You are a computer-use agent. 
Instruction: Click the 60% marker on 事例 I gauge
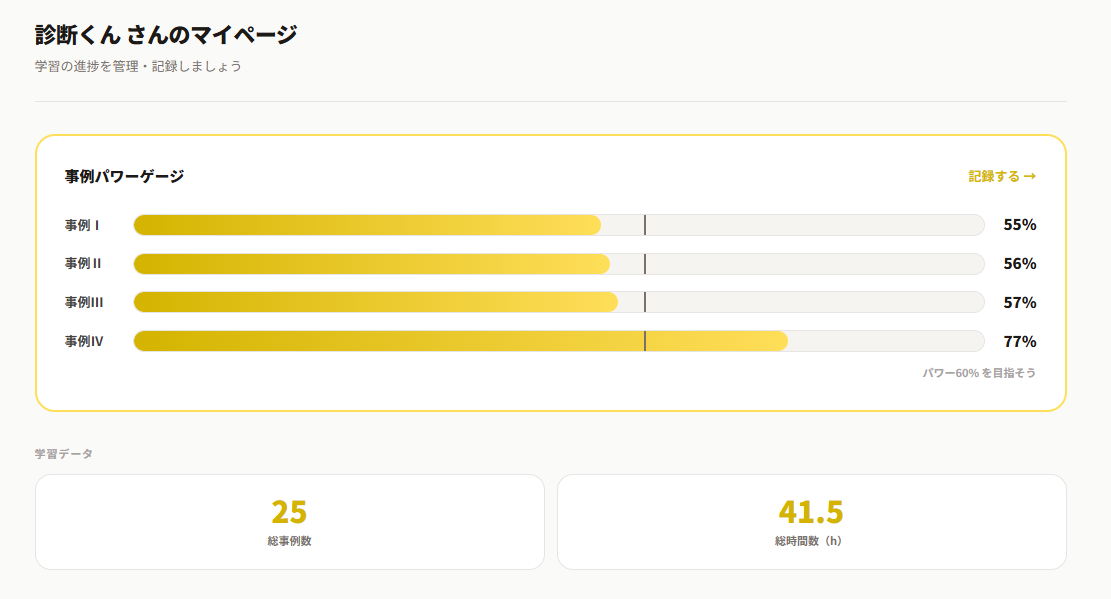645,225
